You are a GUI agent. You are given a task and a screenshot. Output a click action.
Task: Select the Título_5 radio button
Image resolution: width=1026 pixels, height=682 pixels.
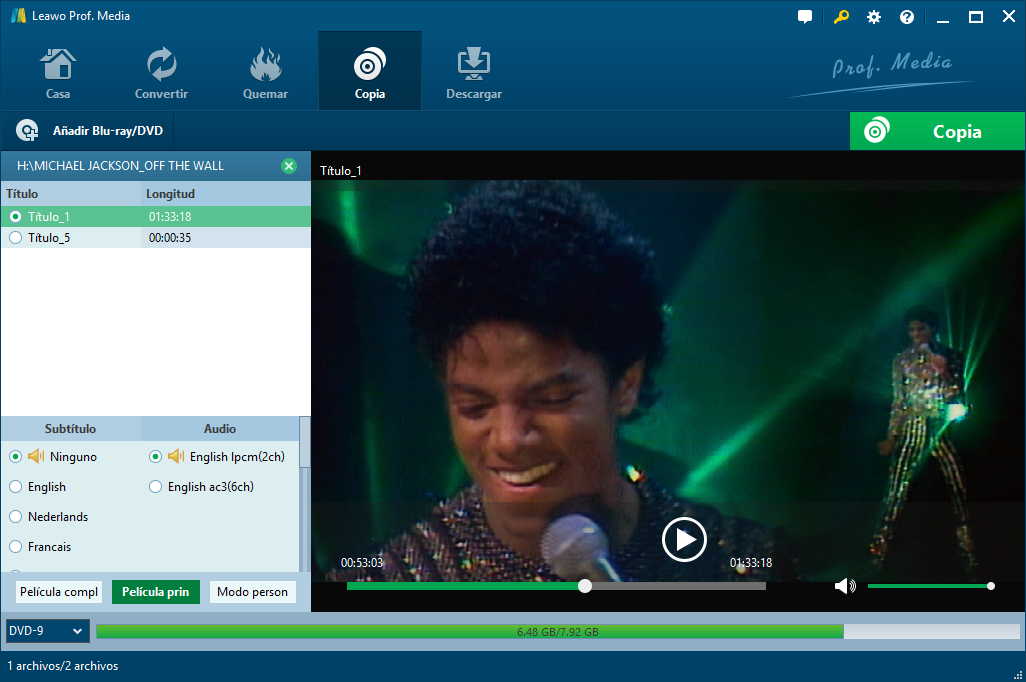15,238
